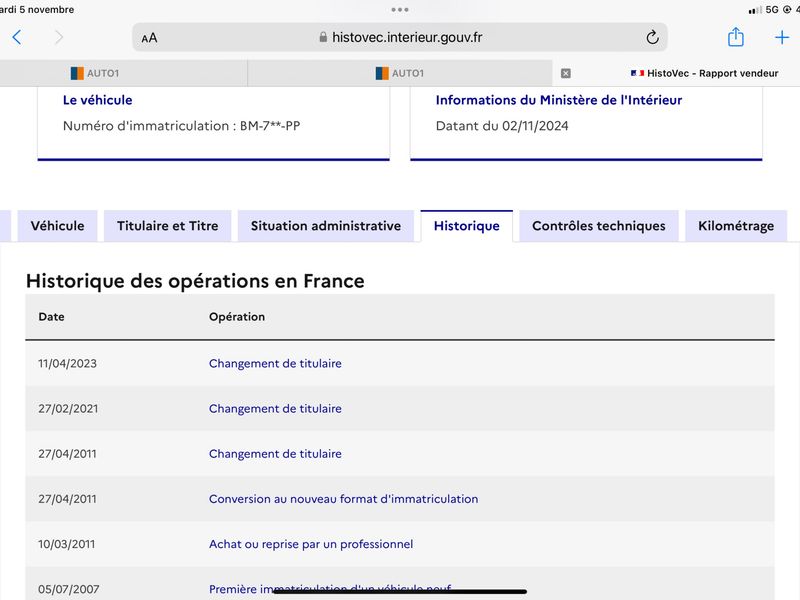The image size is (800, 600).
Task: Click Historique des opérations en France heading
Action: 195,281
